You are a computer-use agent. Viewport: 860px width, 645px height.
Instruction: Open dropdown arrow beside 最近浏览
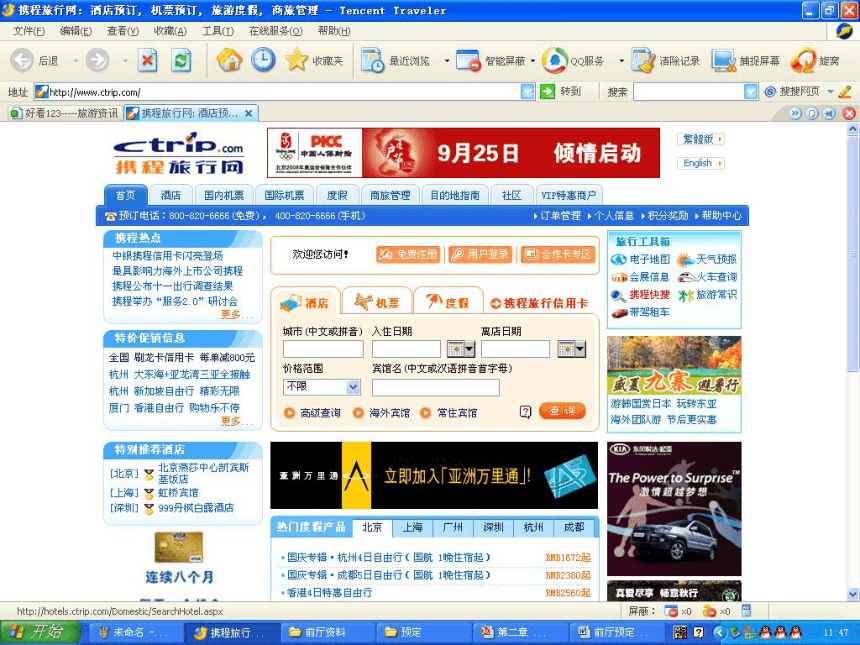click(447, 61)
